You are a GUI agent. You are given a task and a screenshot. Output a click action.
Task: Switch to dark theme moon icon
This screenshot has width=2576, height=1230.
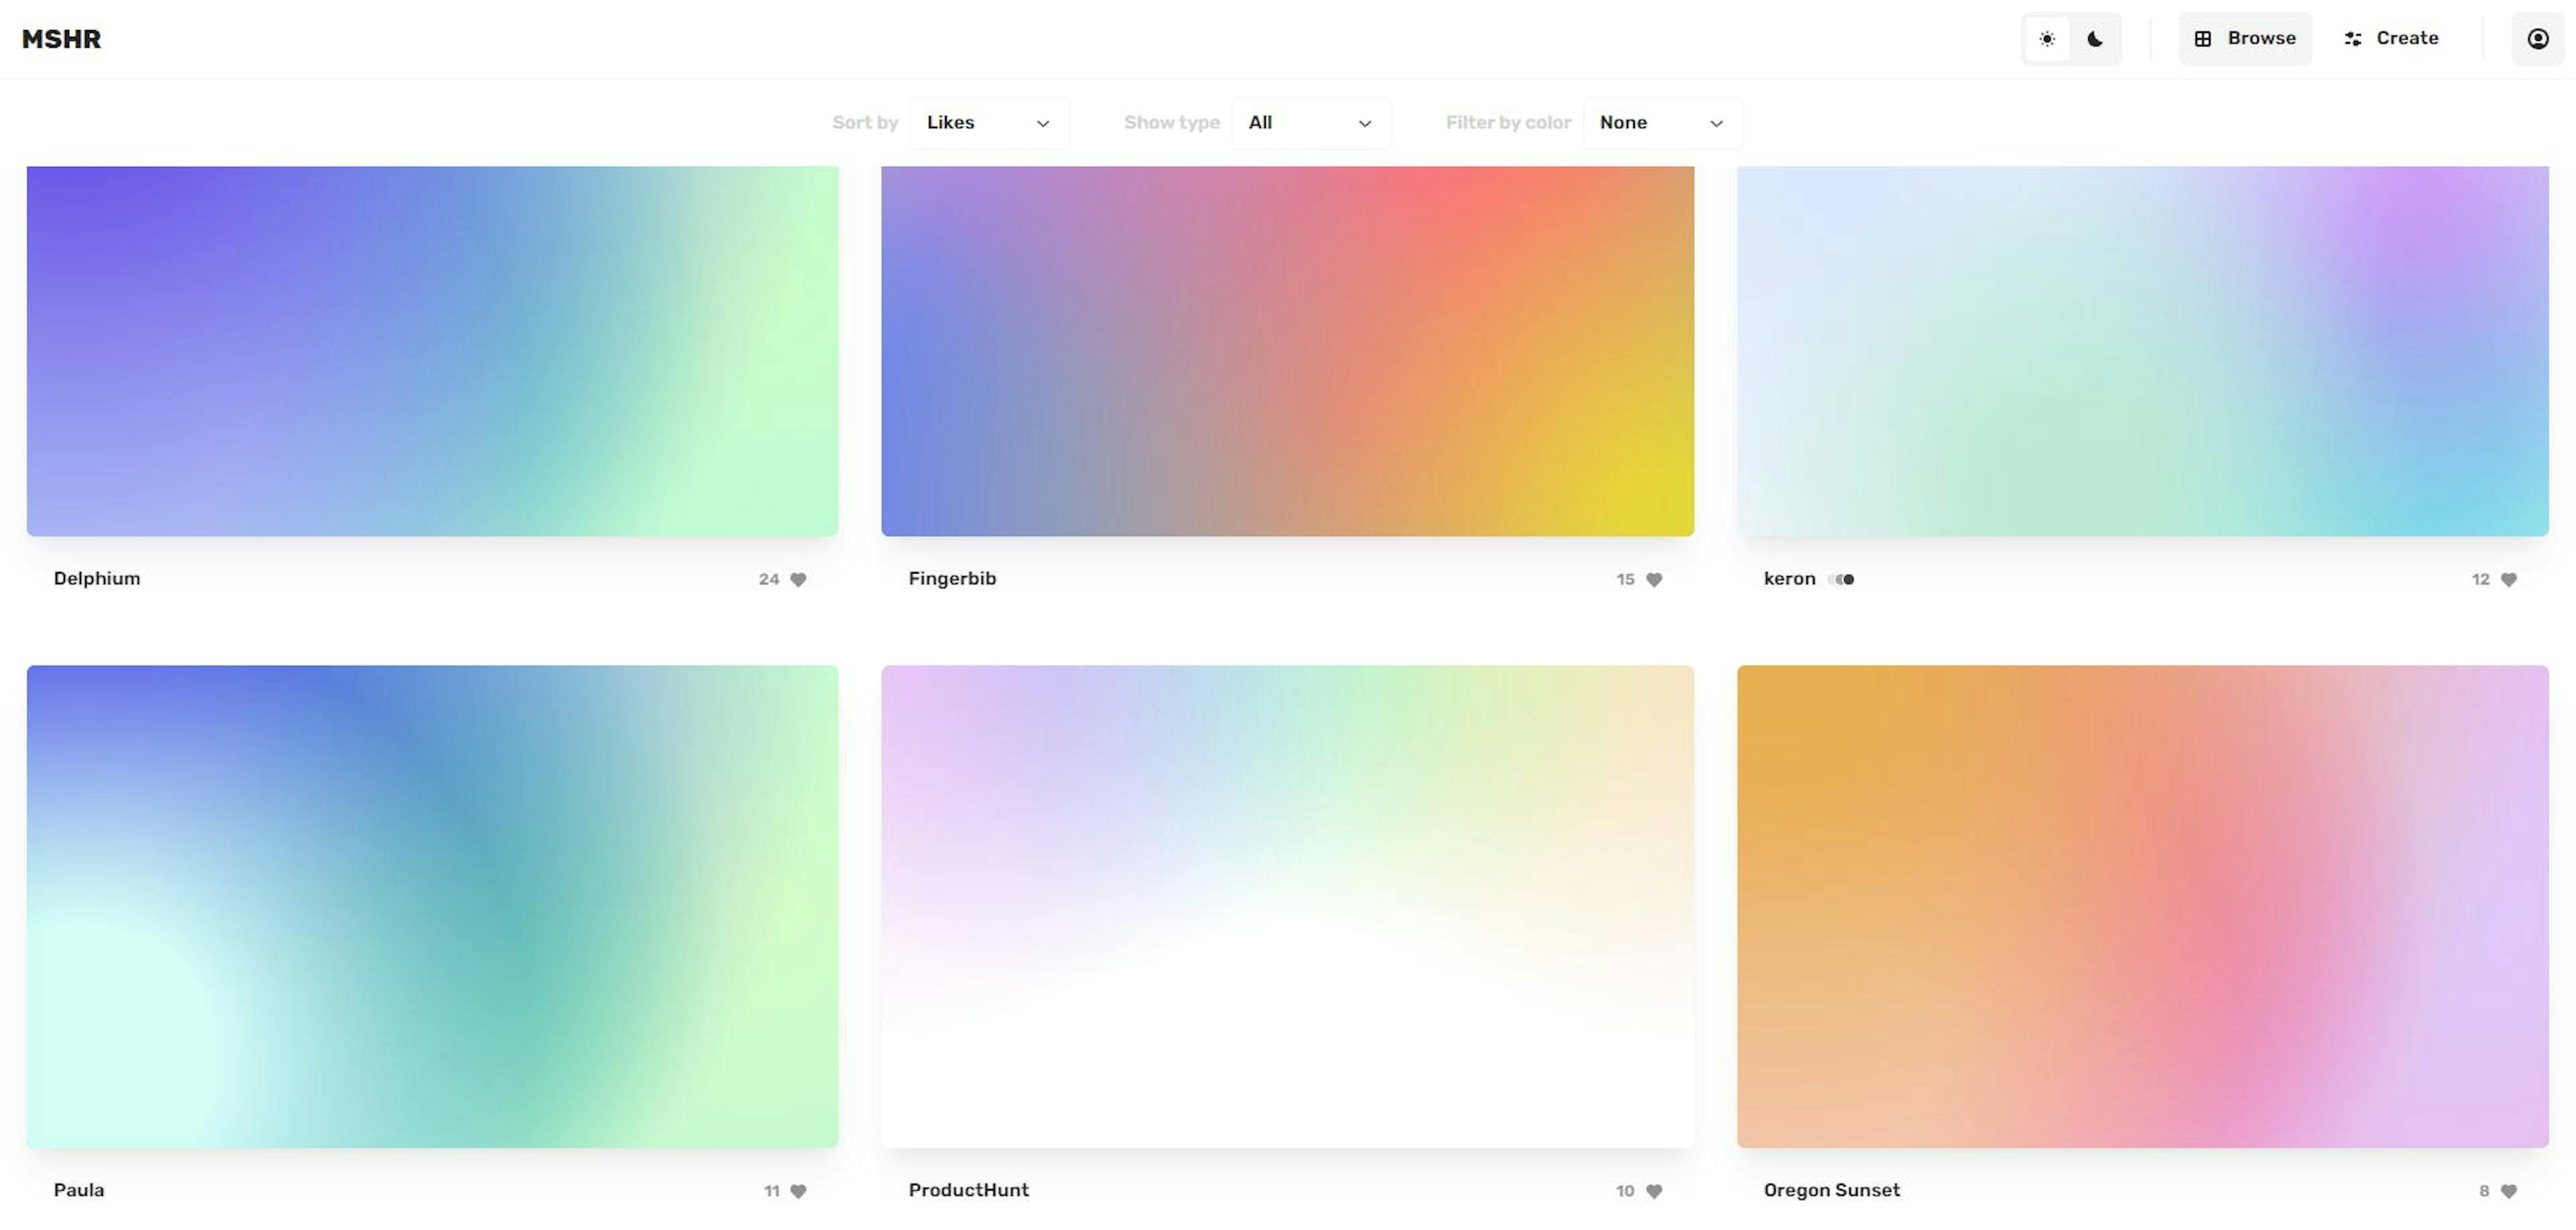click(2095, 39)
